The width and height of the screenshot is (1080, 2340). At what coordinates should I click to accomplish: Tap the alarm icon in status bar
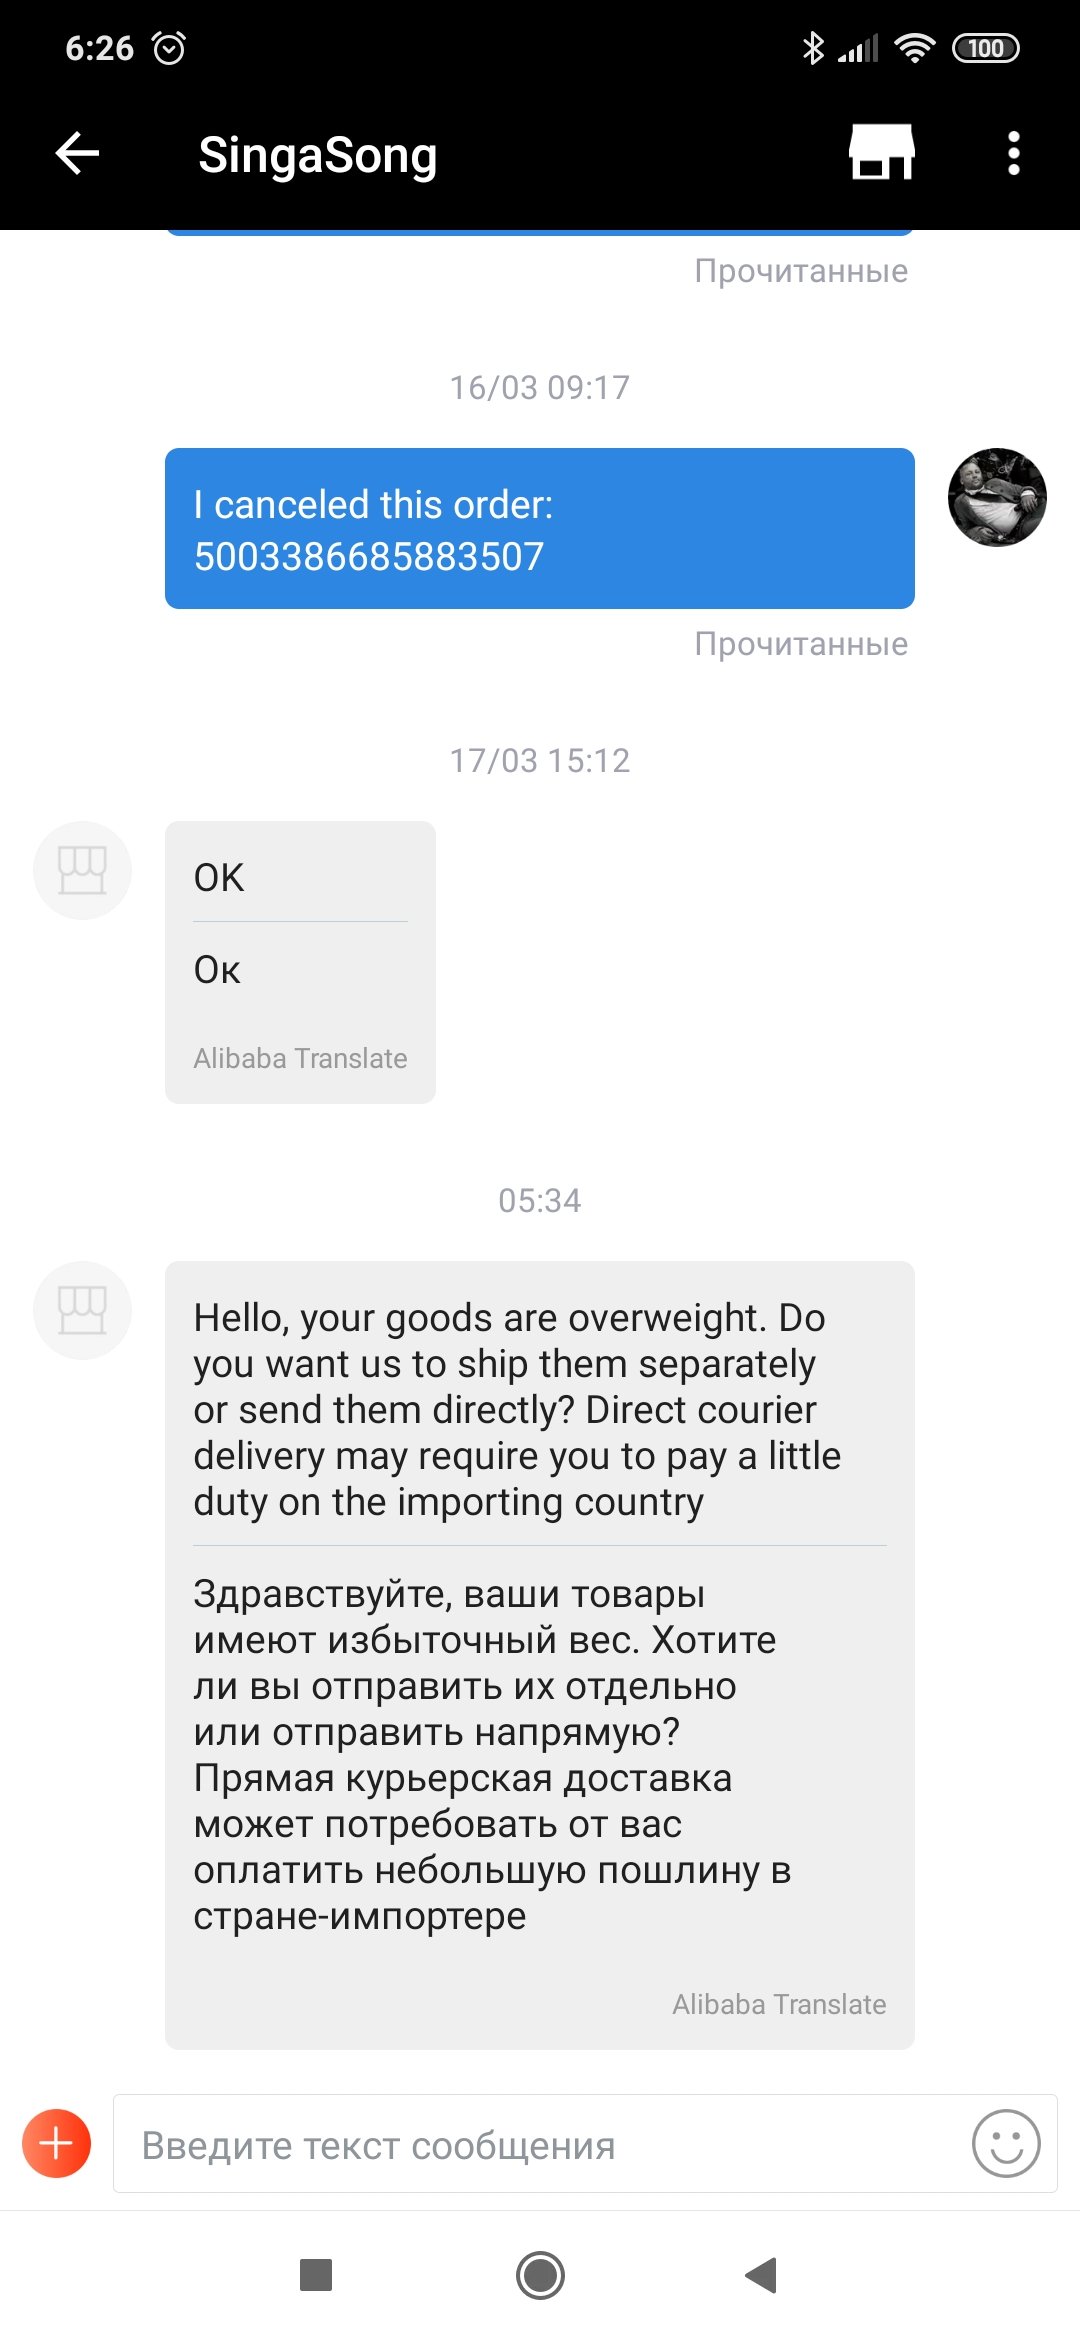pyautogui.click(x=169, y=48)
